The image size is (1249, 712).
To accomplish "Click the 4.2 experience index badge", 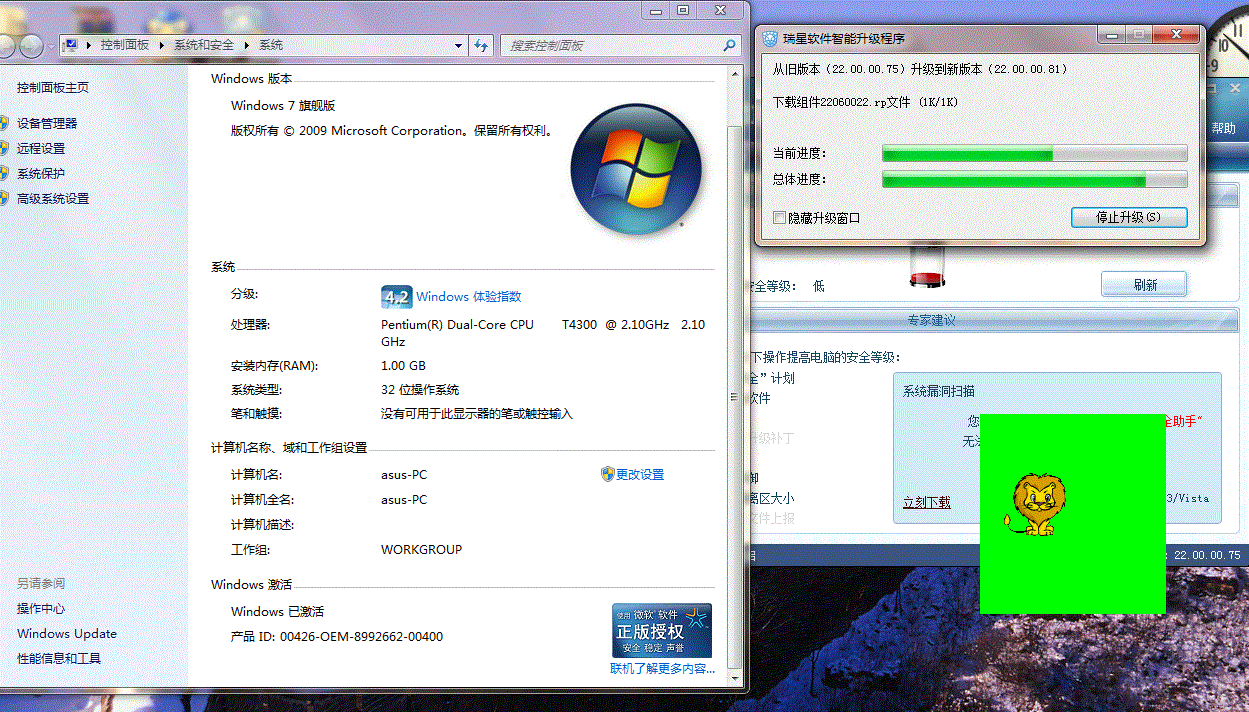I will coord(396,297).
